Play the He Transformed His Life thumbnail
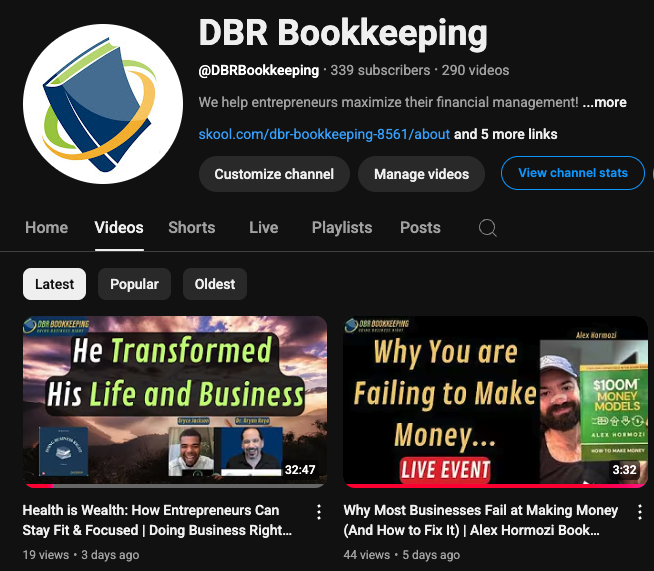654x571 pixels. [x=175, y=401]
